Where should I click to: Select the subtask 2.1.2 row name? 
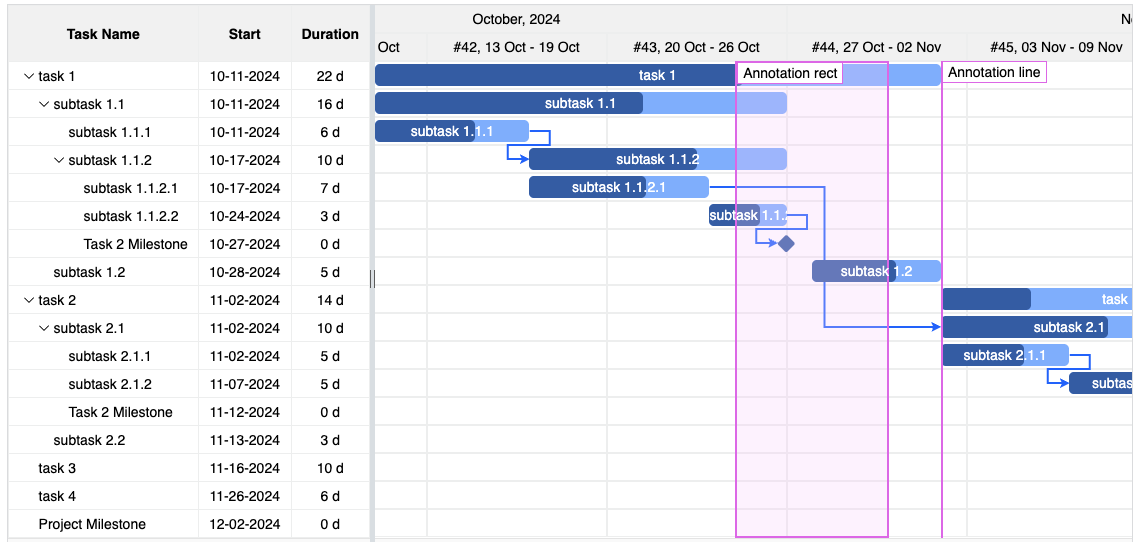[110, 384]
